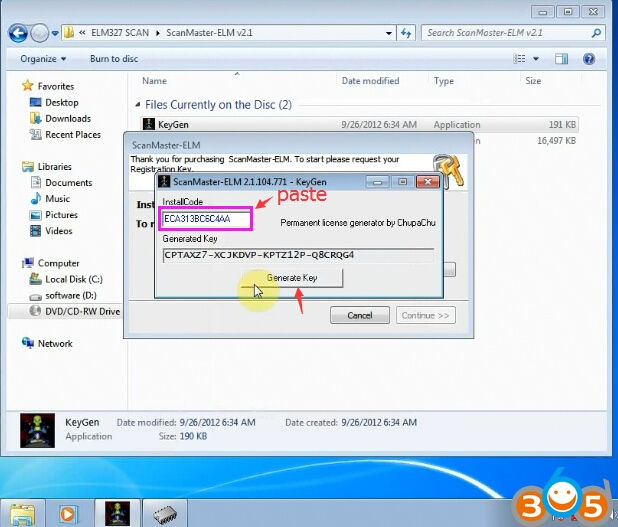The height and width of the screenshot is (527, 618).
Task: Click the Network icon in sidebar
Action: 28,343
